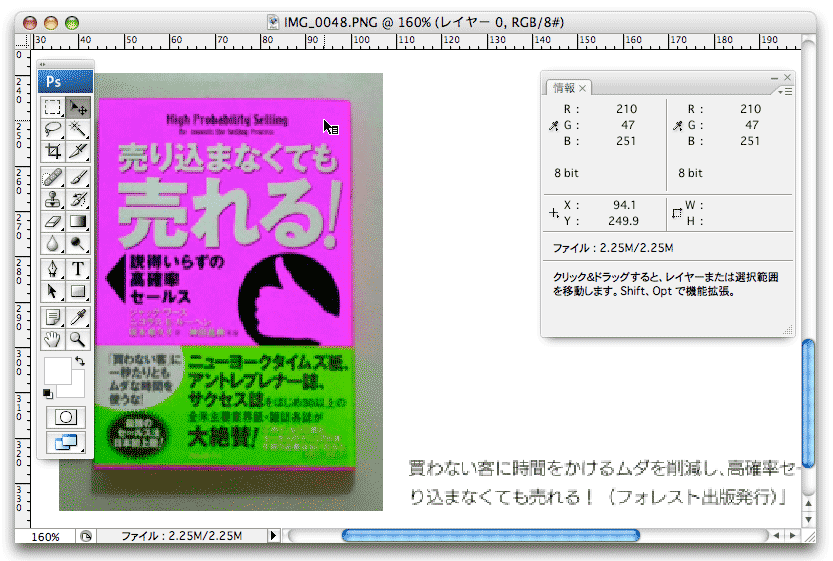The image size is (833, 561).
Task: Click the ファイル : 2.25M/2.25M text in Info panel
Action: 613,248
